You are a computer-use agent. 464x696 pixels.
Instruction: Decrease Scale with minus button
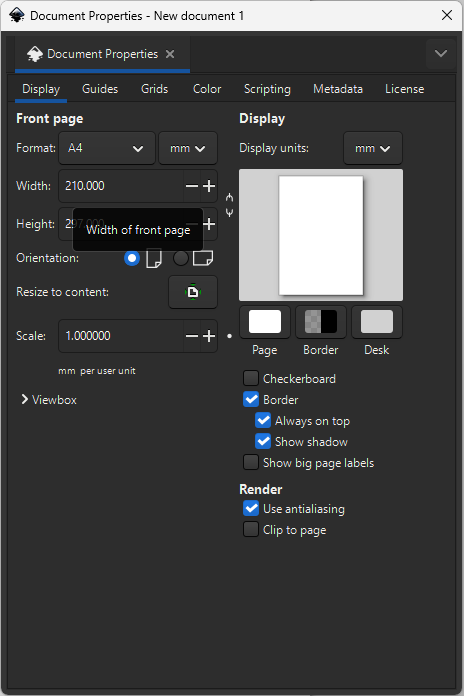192,336
